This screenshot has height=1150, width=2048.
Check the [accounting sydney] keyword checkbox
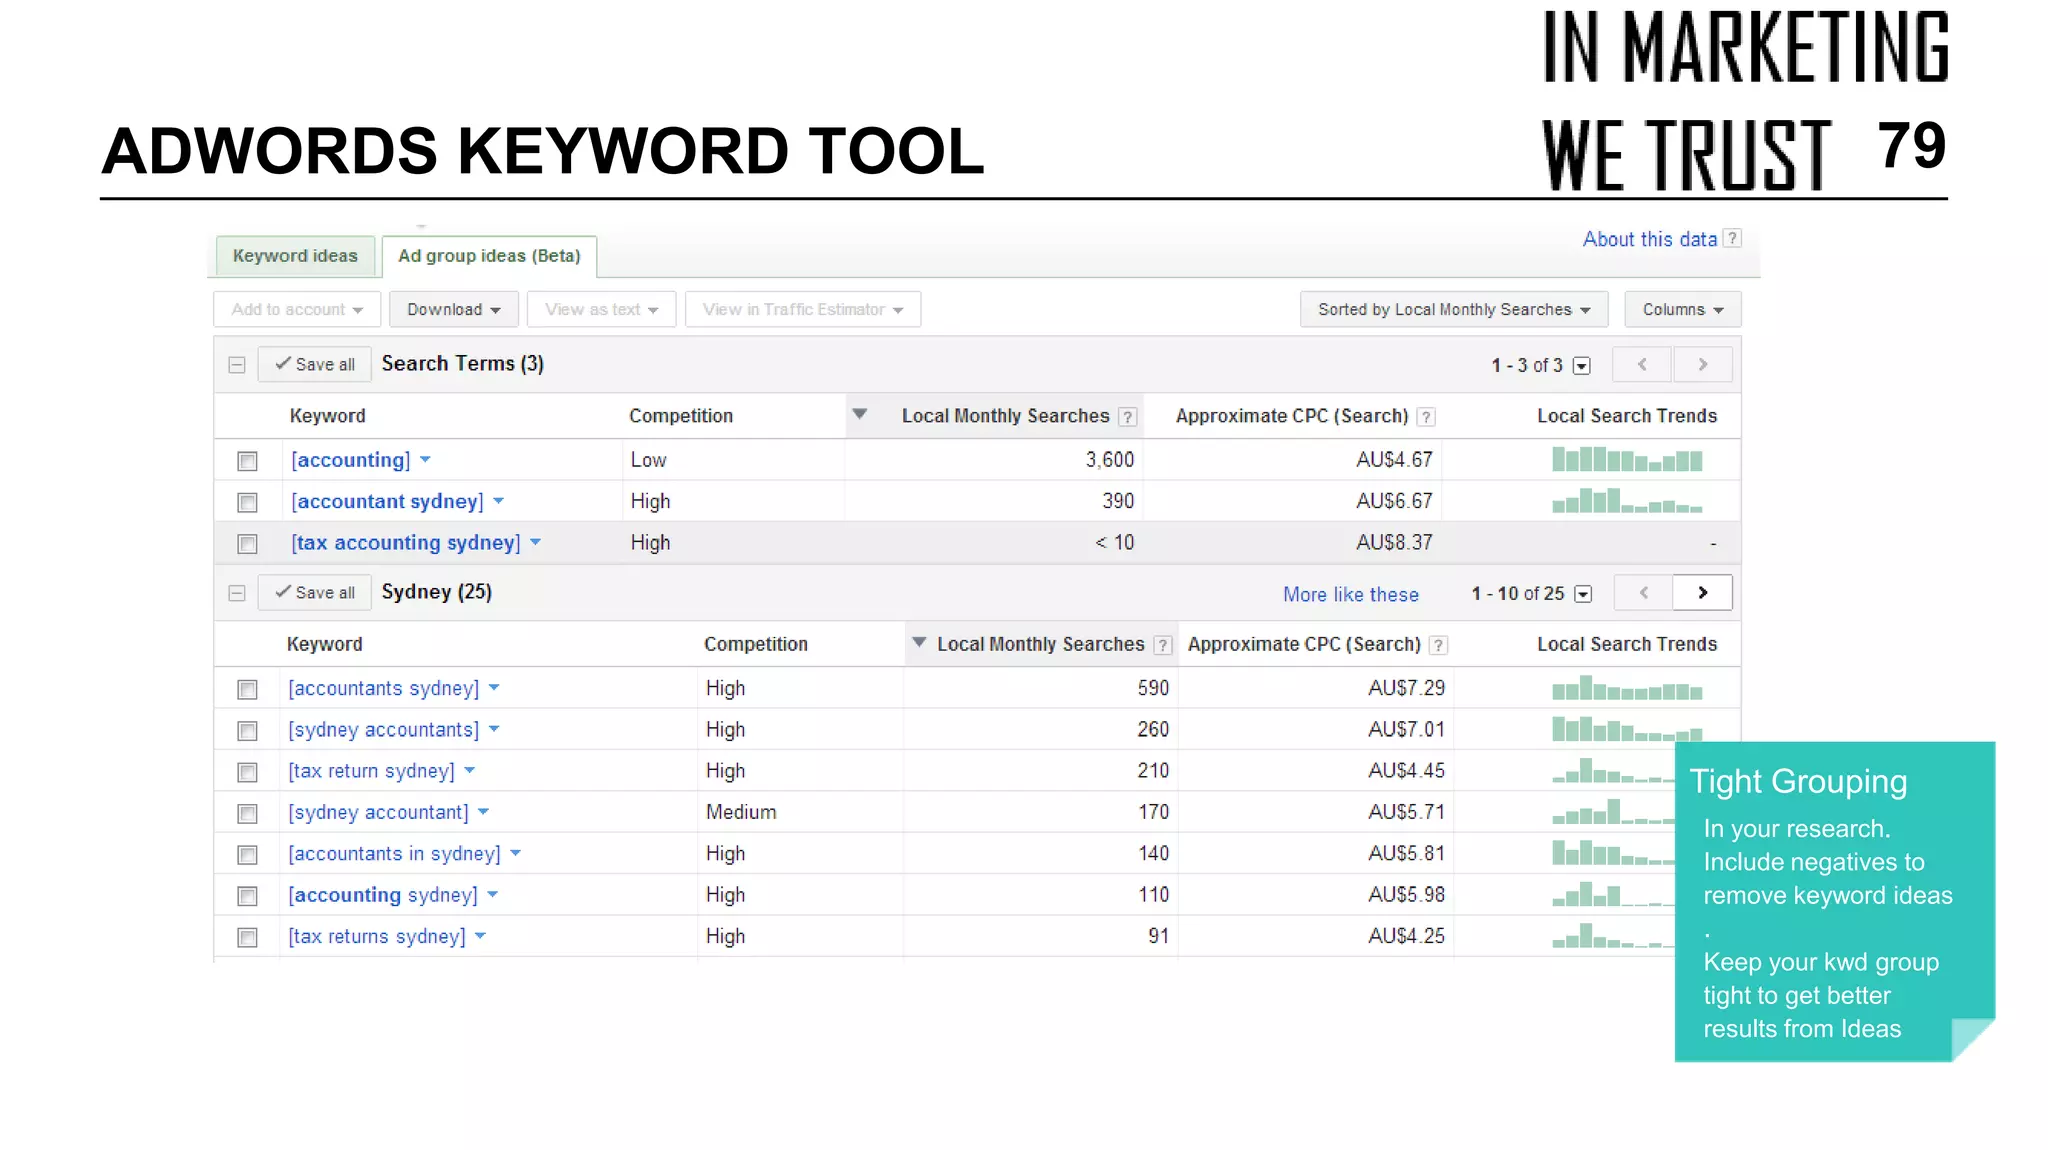(247, 896)
